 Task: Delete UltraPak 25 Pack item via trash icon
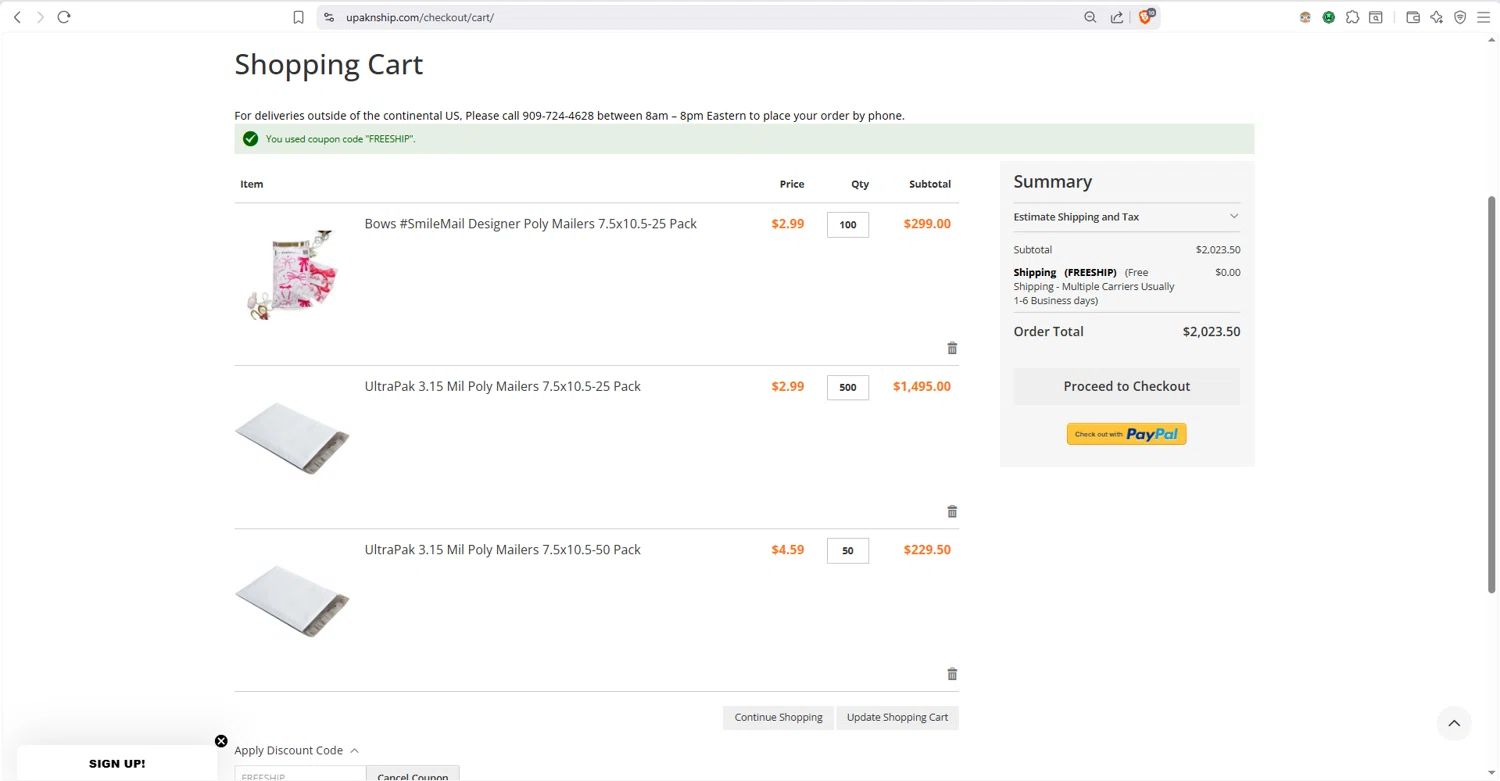[x=952, y=511]
